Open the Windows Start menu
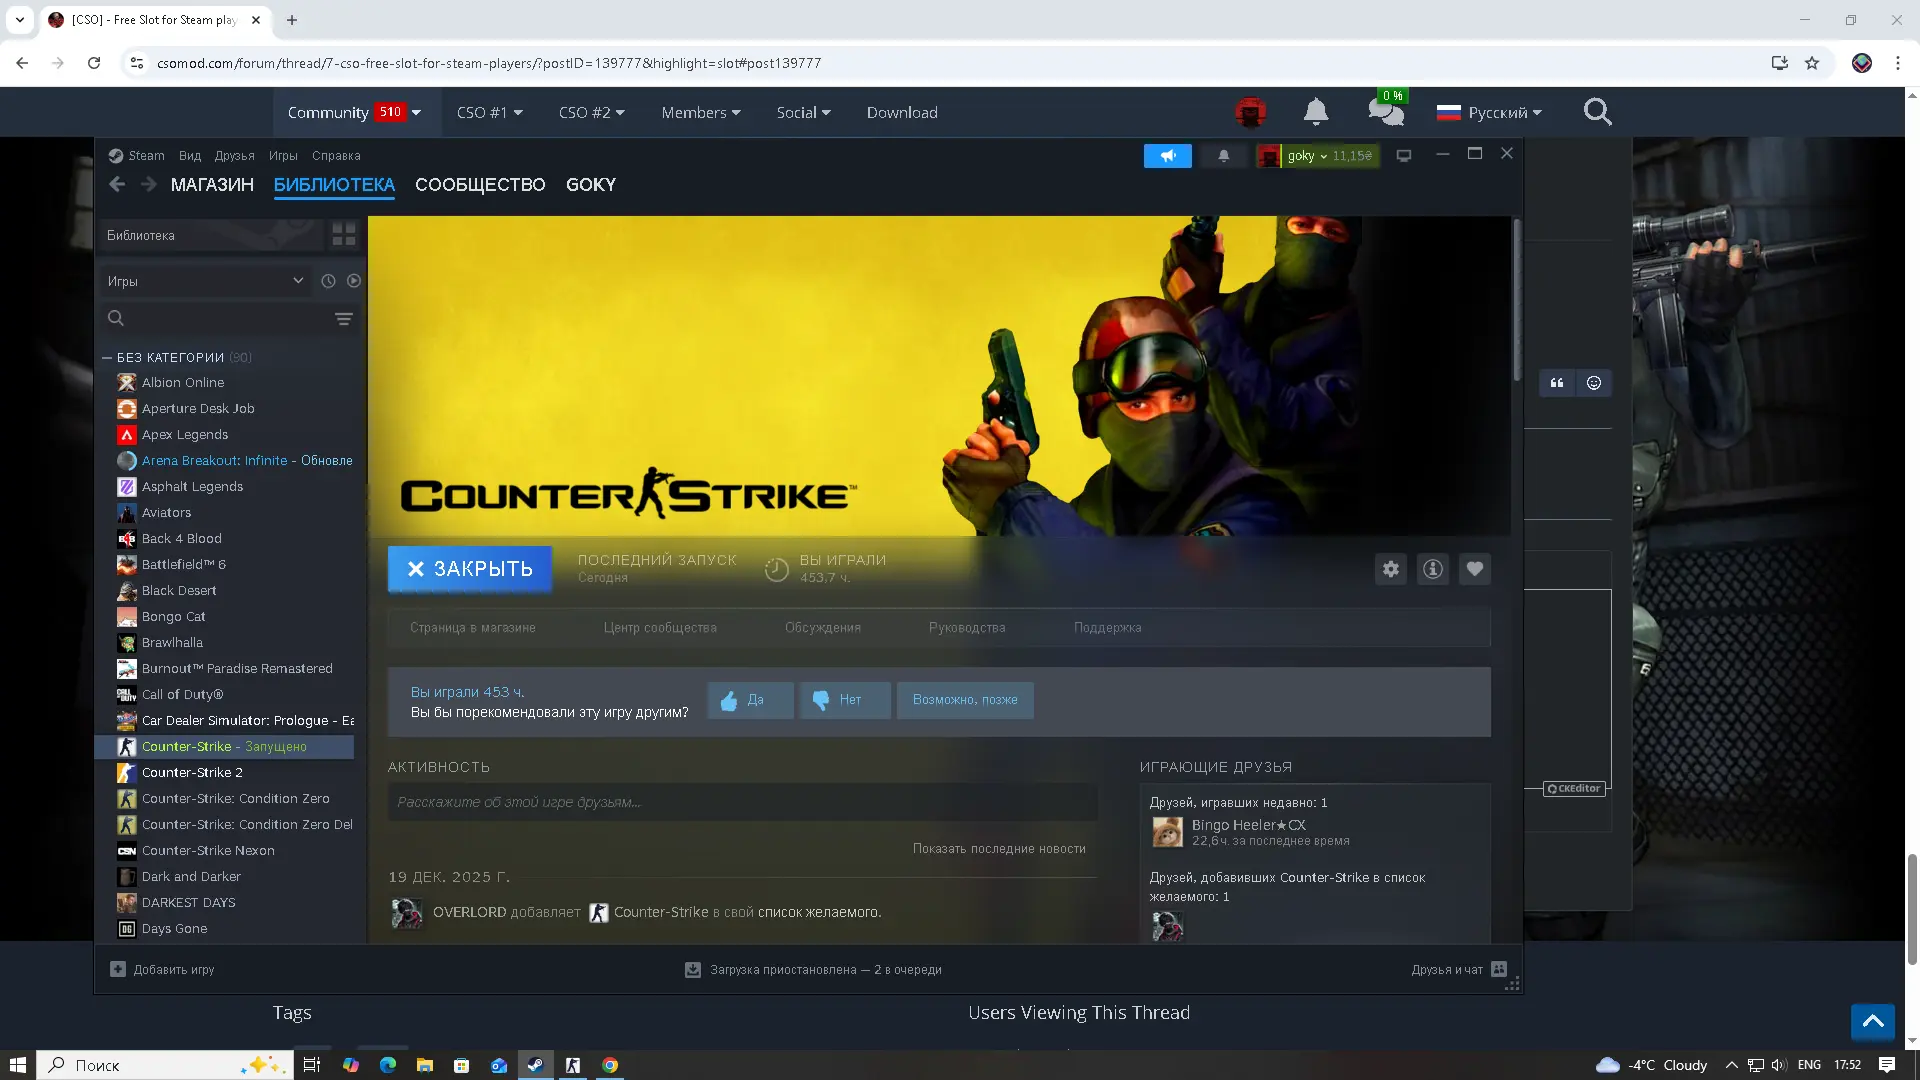Viewport: 1920px width, 1080px height. (17, 1065)
